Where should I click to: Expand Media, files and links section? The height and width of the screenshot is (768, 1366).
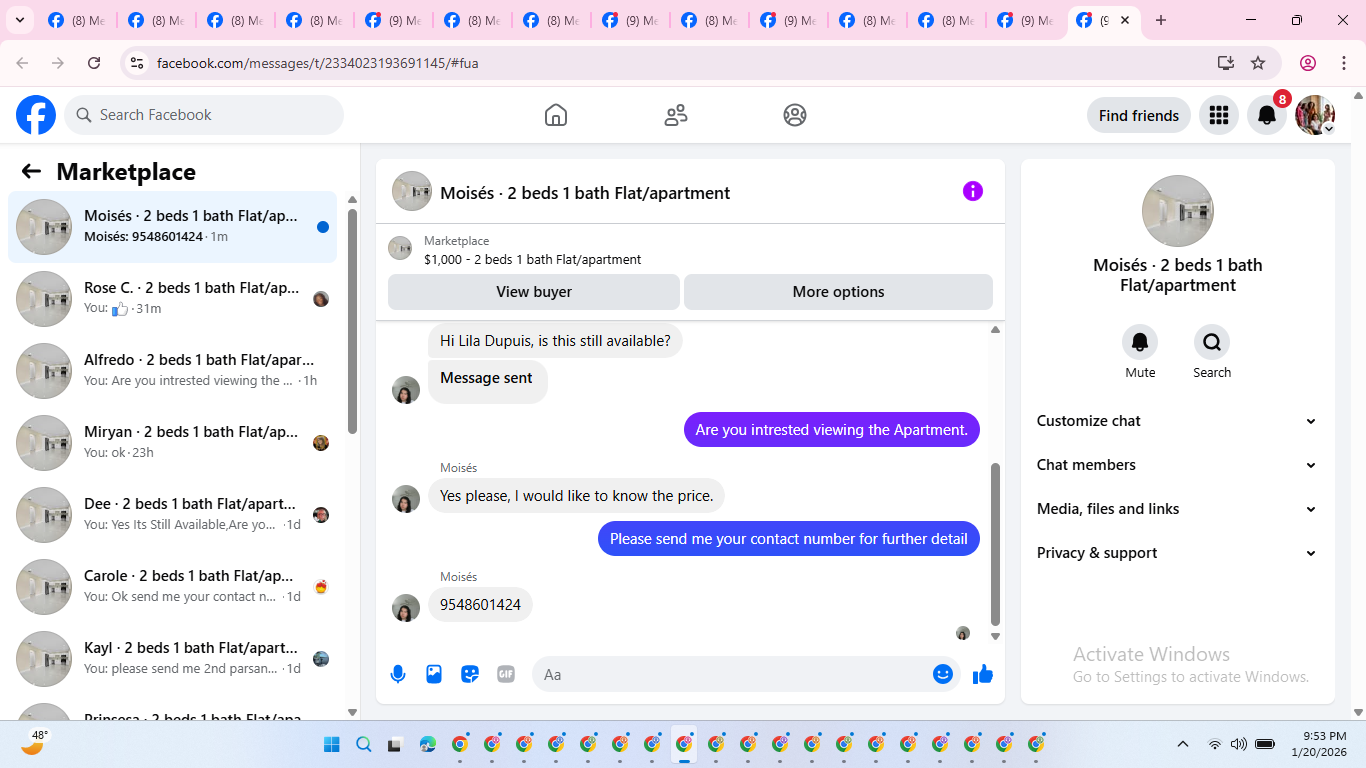[x=1177, y=509]
